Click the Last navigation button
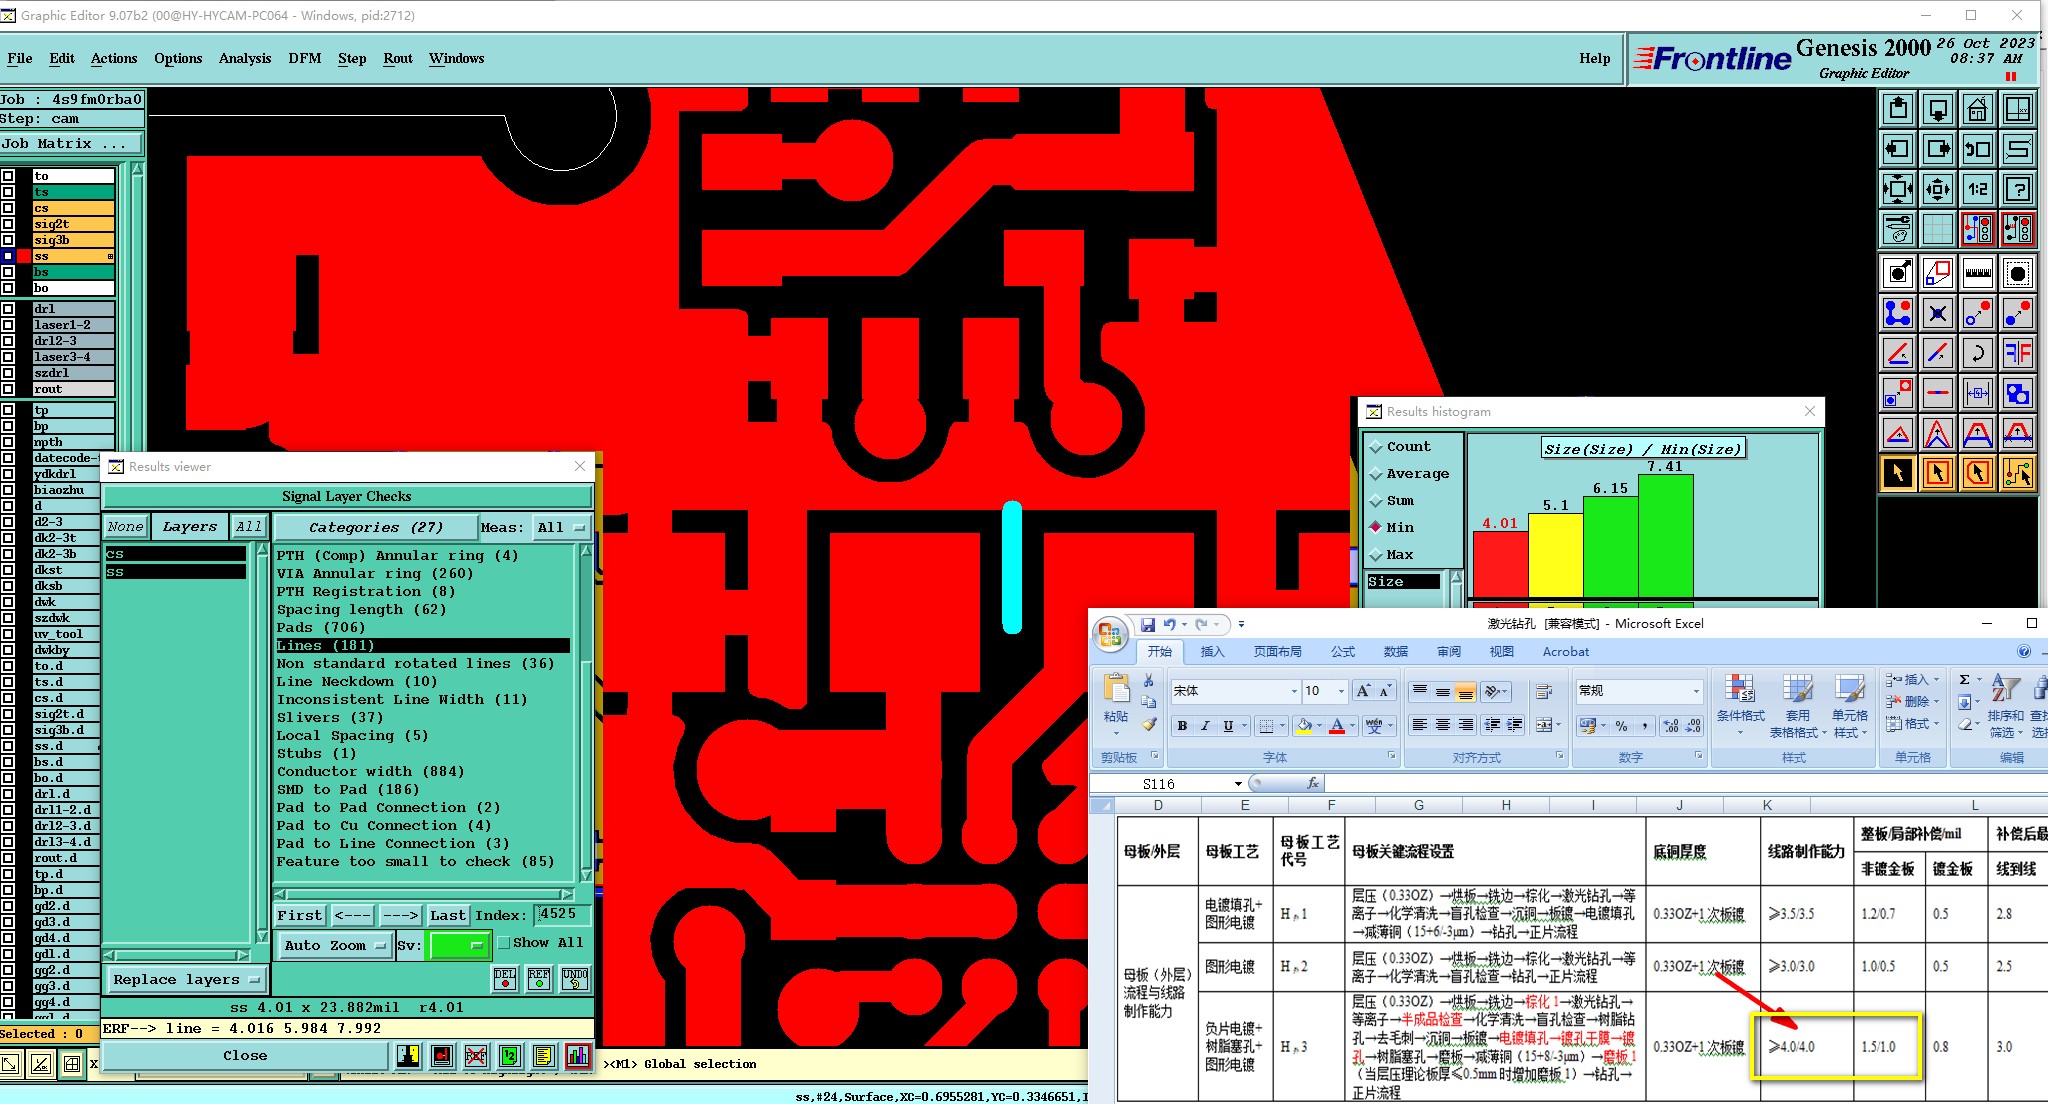Viewport: 2048px width, 1104px height. (x=448, y=915)
